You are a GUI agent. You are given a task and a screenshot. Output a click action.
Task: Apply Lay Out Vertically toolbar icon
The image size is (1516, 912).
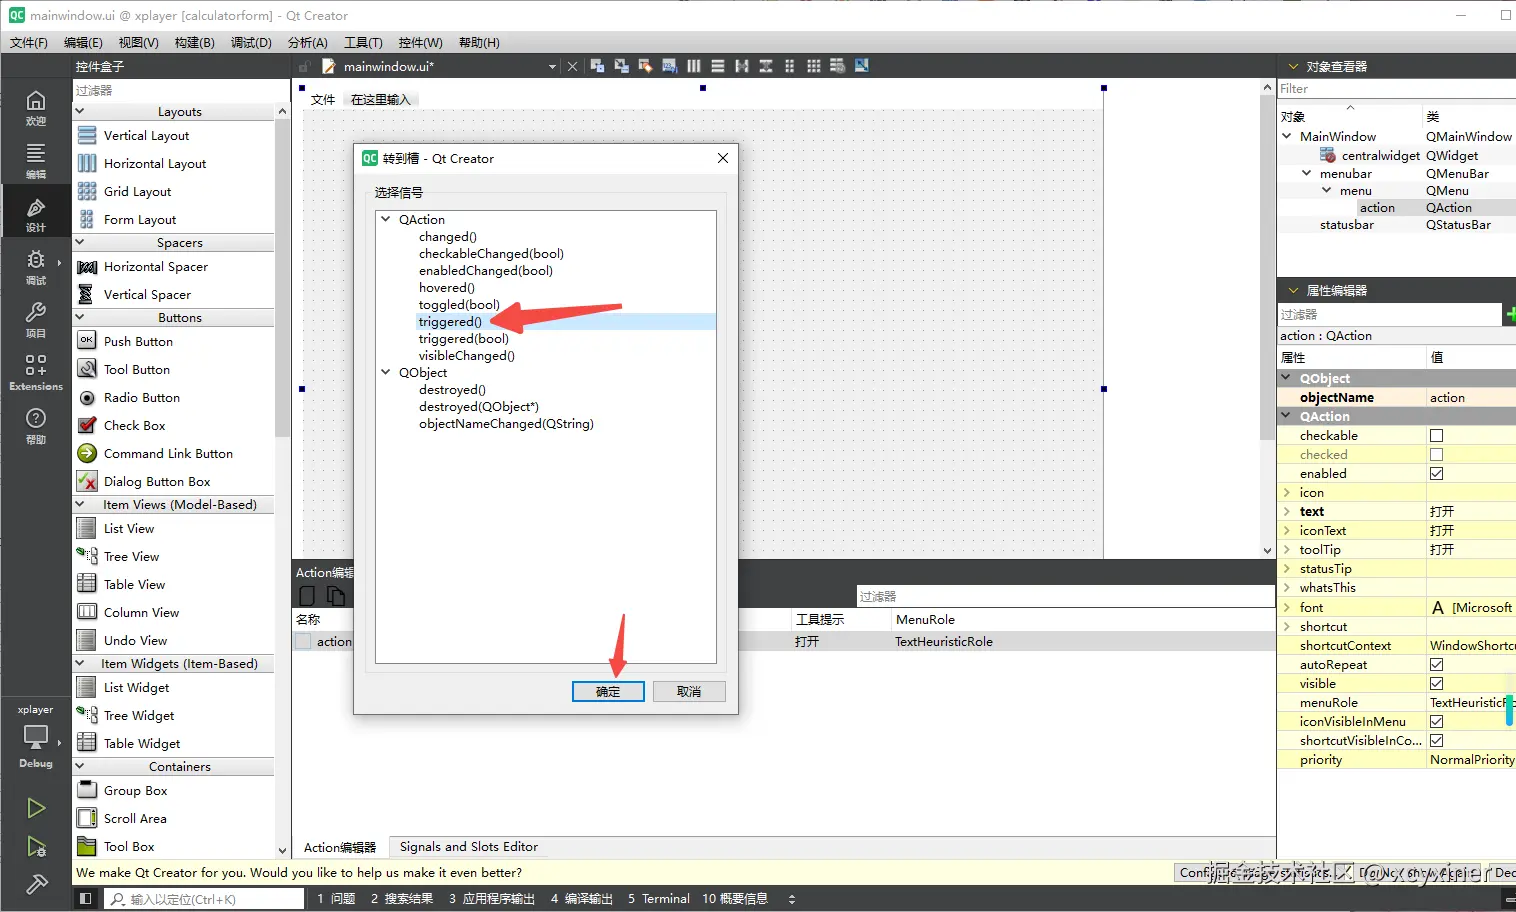717,66
